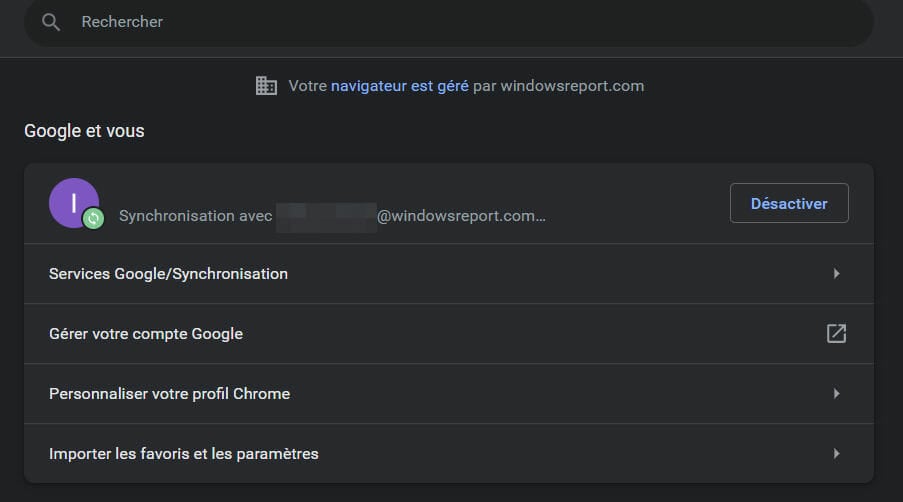Focus the Rechercher search field

(449, 22)
